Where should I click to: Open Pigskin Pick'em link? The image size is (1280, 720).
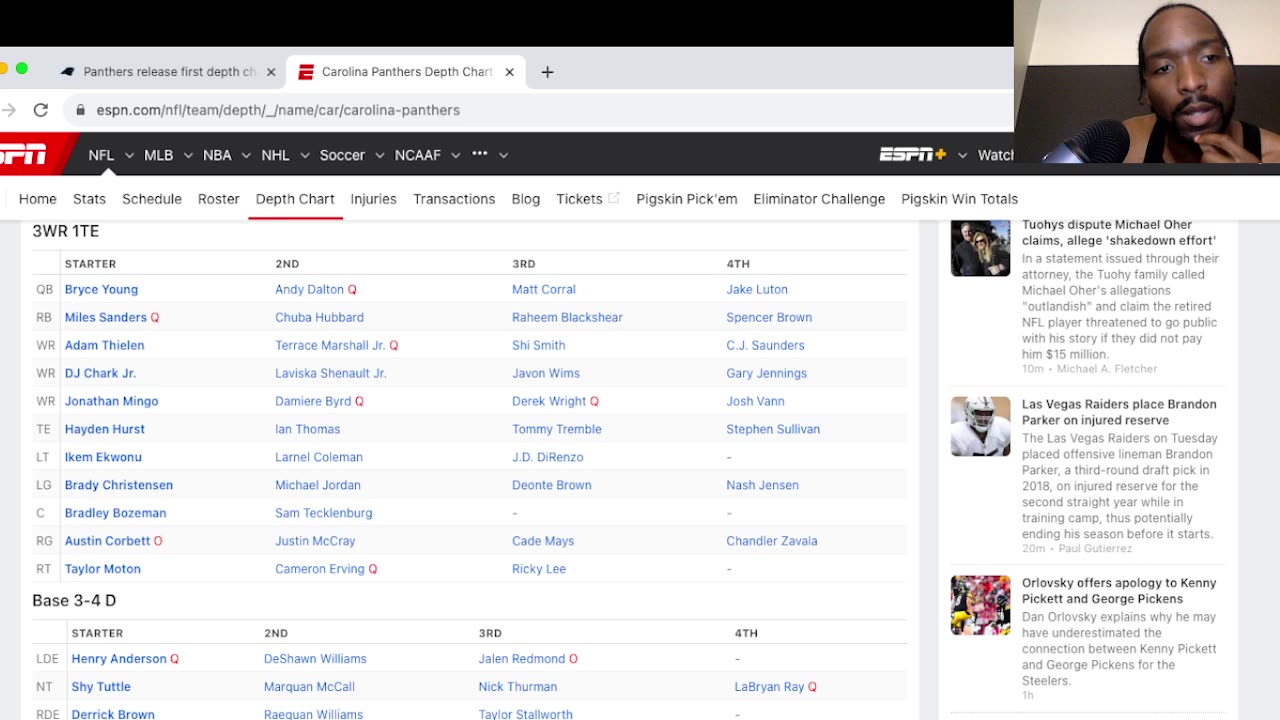687,199
